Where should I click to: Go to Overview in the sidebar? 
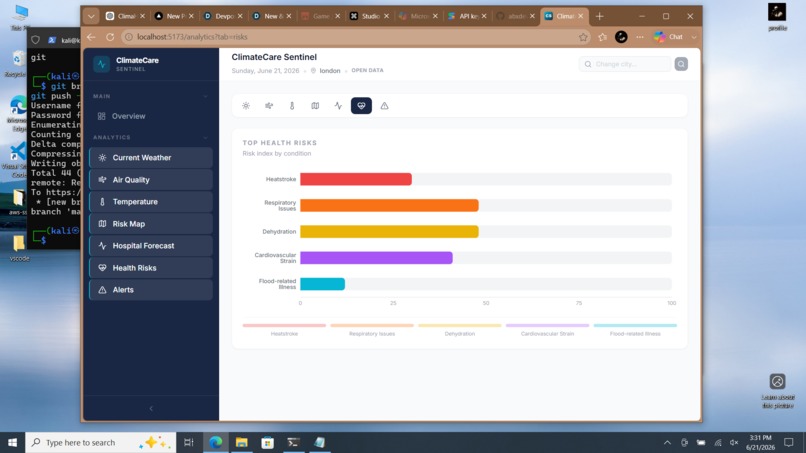pyautogui.click(x=151, y=116)
